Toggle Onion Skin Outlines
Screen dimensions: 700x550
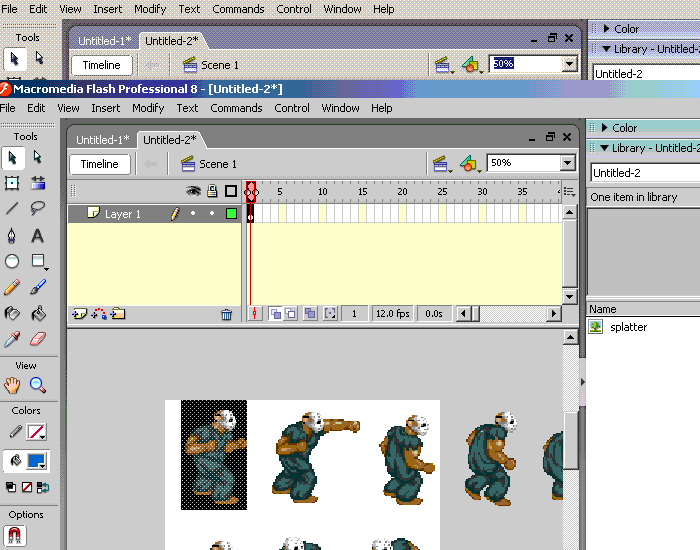click(291, 314)
